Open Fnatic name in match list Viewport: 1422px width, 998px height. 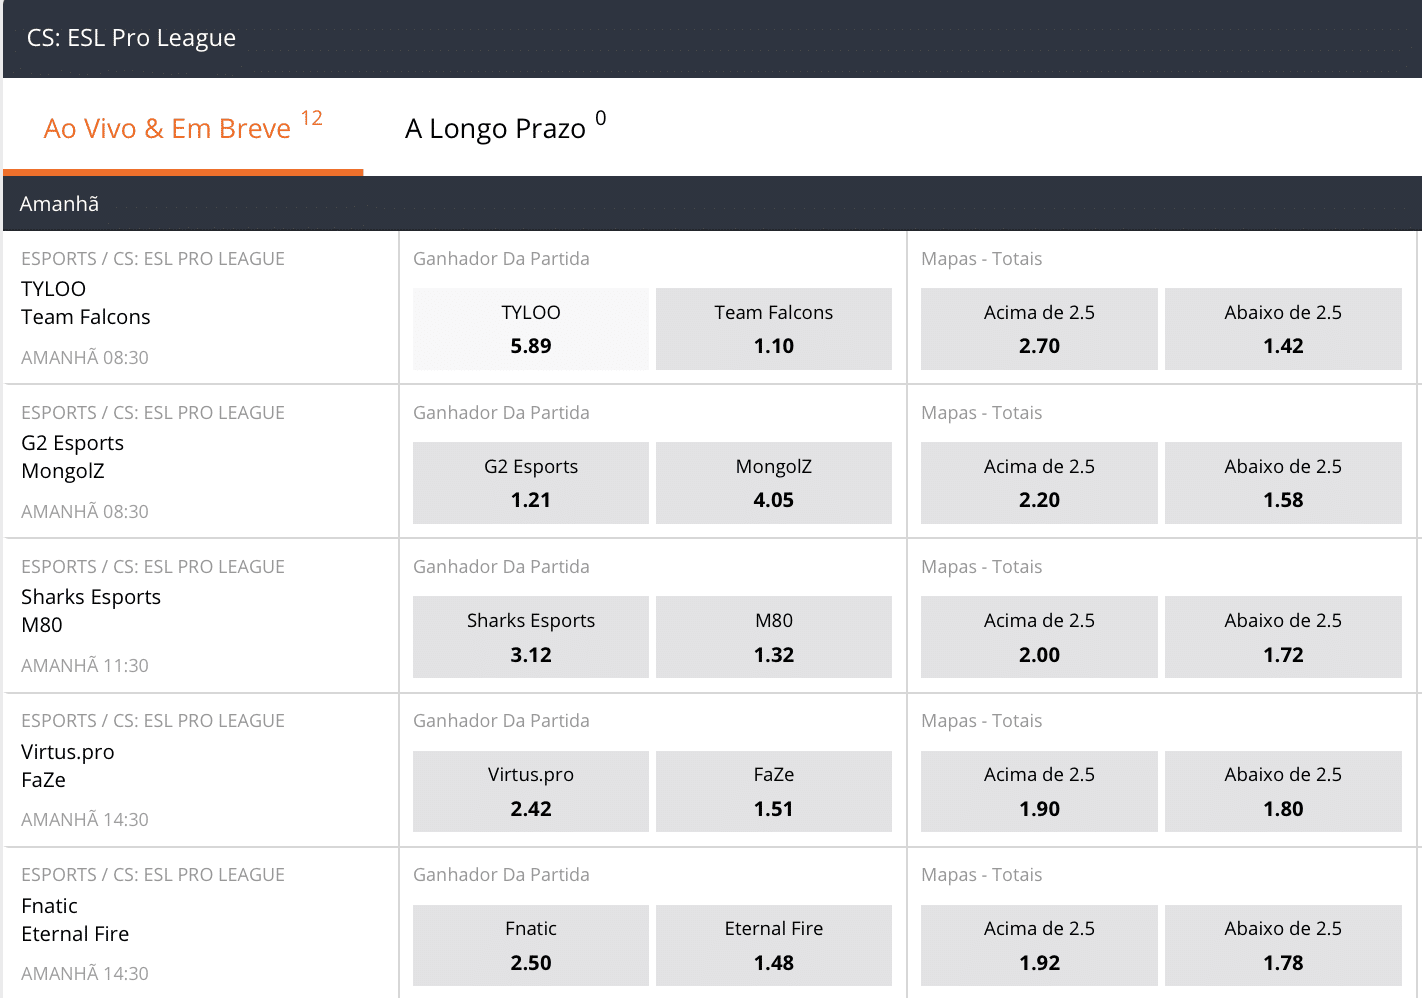click(50, 906)
